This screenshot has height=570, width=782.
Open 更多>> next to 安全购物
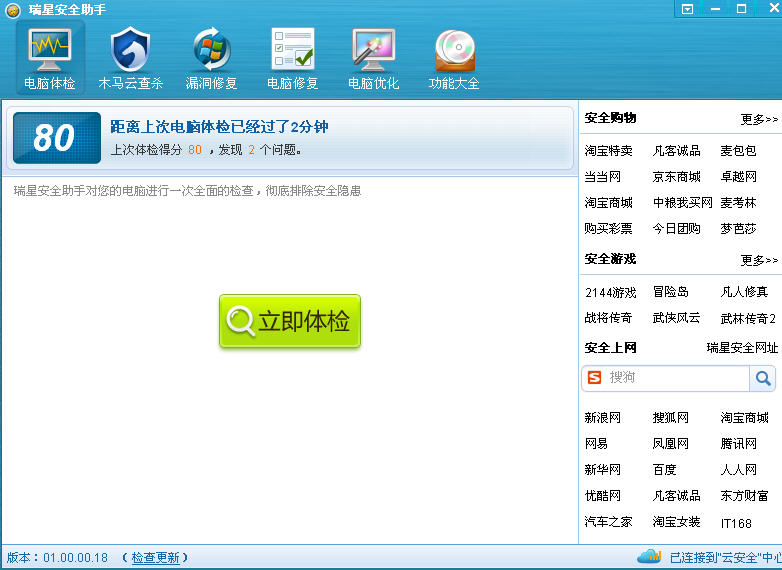coord(759,119)
